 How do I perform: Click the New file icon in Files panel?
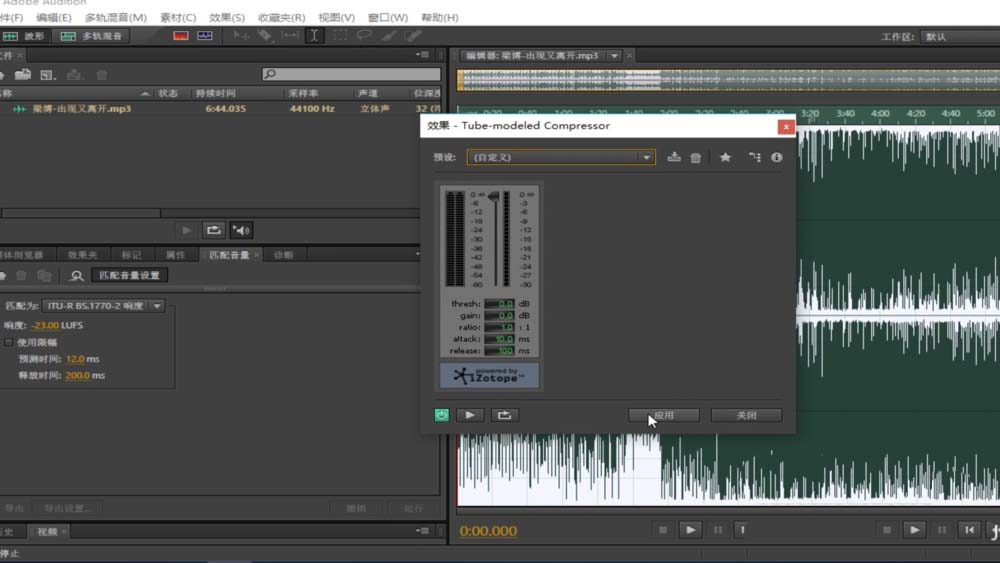click(x=47, y=75)
